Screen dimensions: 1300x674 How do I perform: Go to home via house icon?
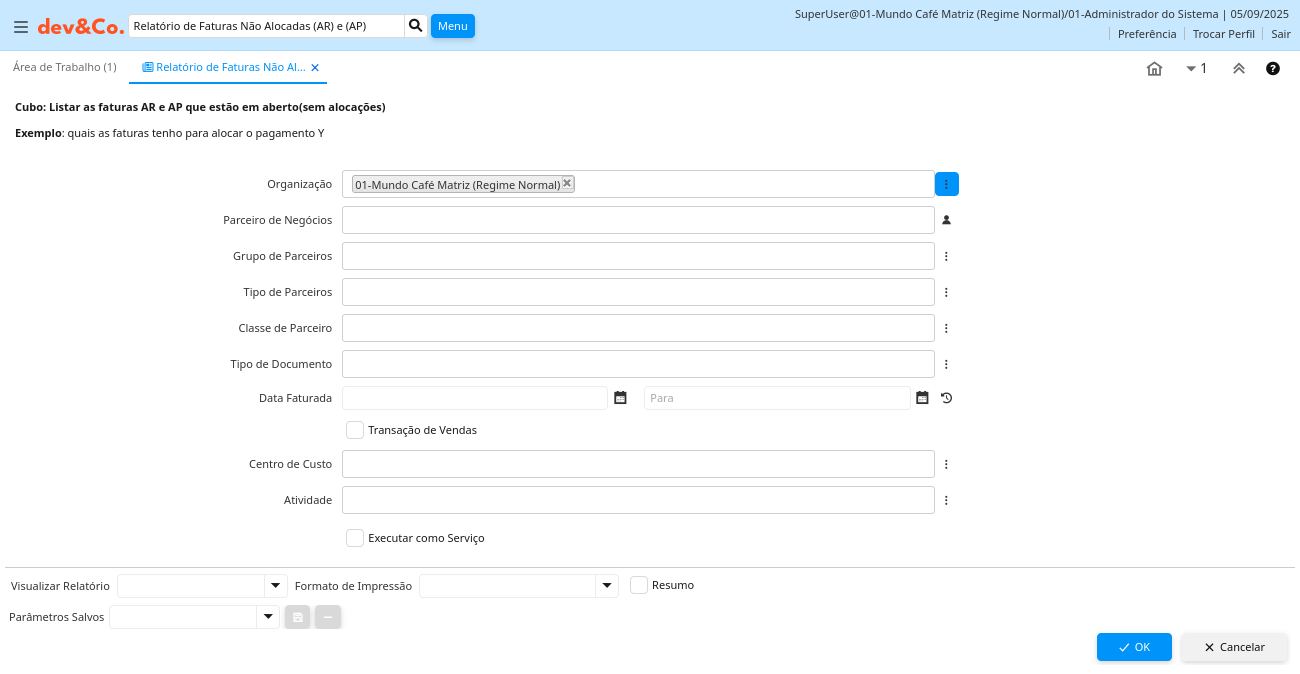pos(1154,69)
